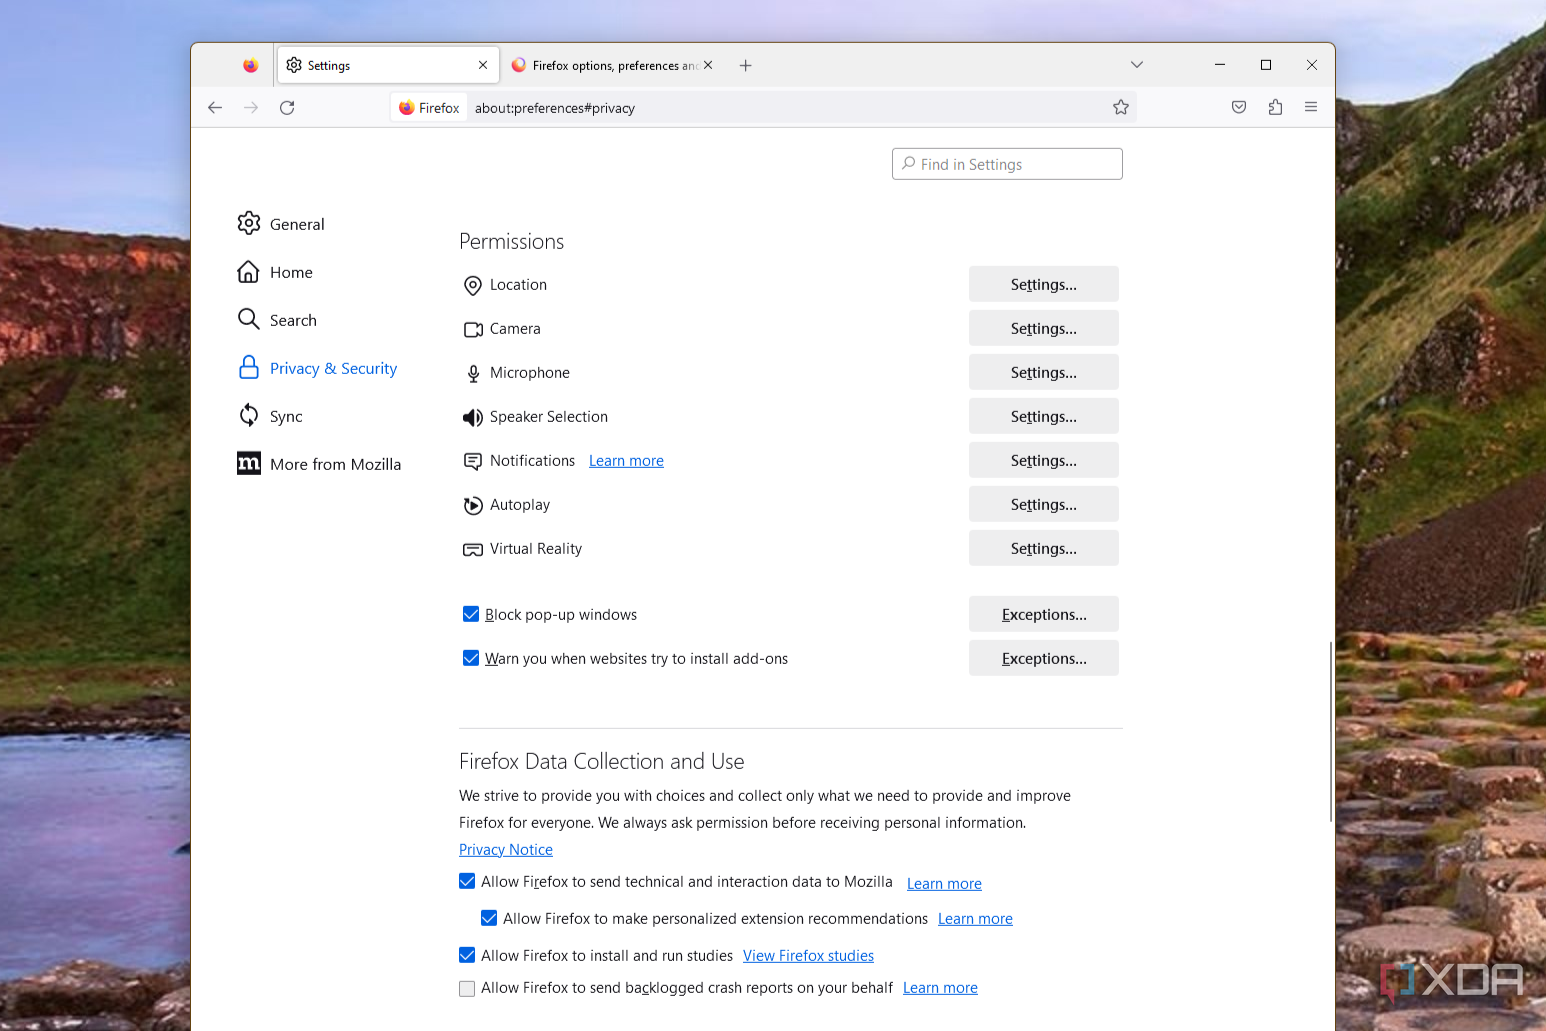Reload the current page
This screenshot has width=1546, height=1031.
pos(287,107)
